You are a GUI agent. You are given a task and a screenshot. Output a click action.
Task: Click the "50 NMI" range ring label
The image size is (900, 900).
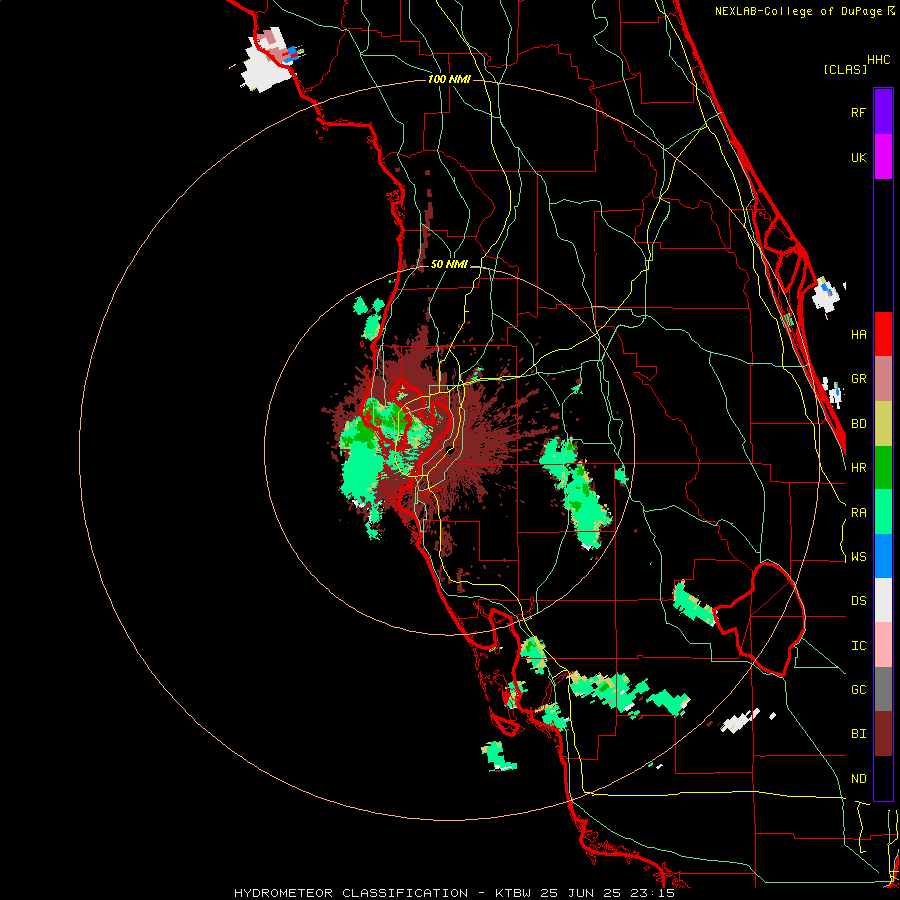449,264
